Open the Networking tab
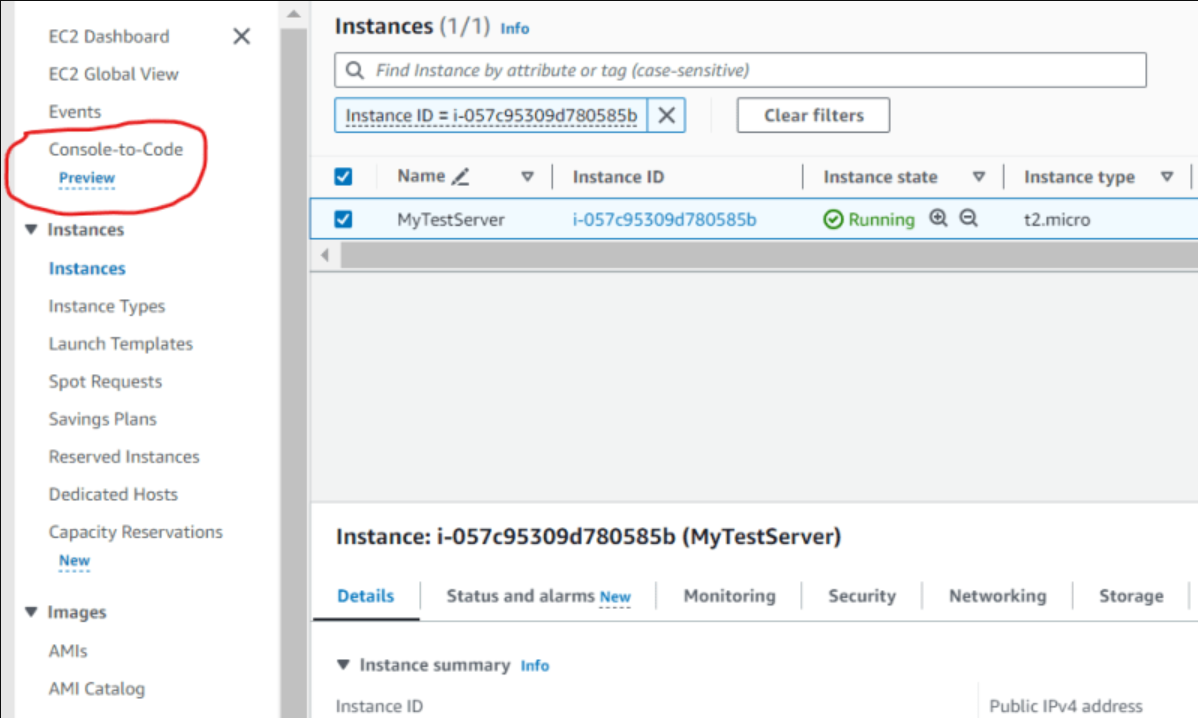This screenshot has width=1198, height=718. click(x=997, y=596)
